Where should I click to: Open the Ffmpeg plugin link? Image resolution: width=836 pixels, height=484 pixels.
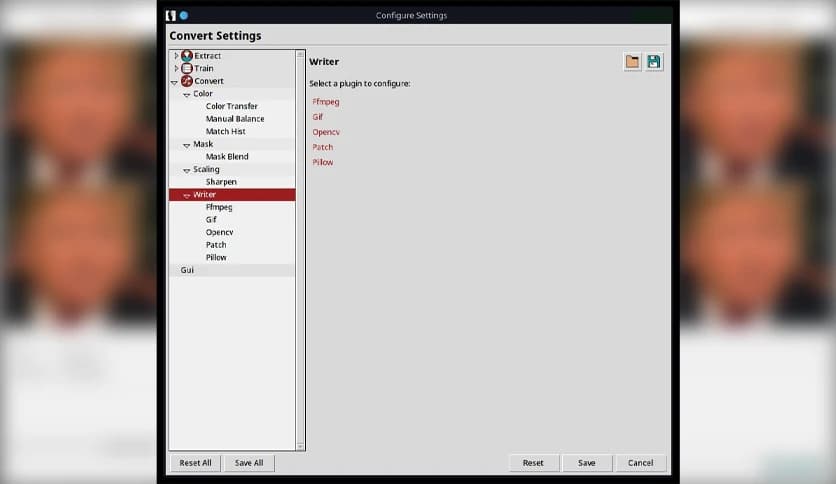tap(326, 102)
